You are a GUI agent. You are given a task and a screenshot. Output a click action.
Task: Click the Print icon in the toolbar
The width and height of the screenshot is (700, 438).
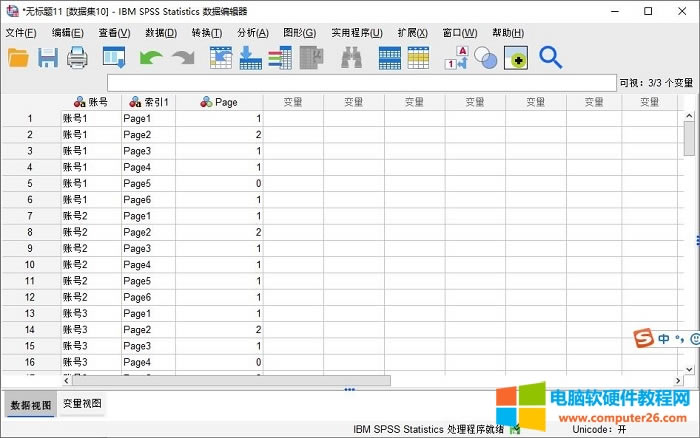(78, 58)
